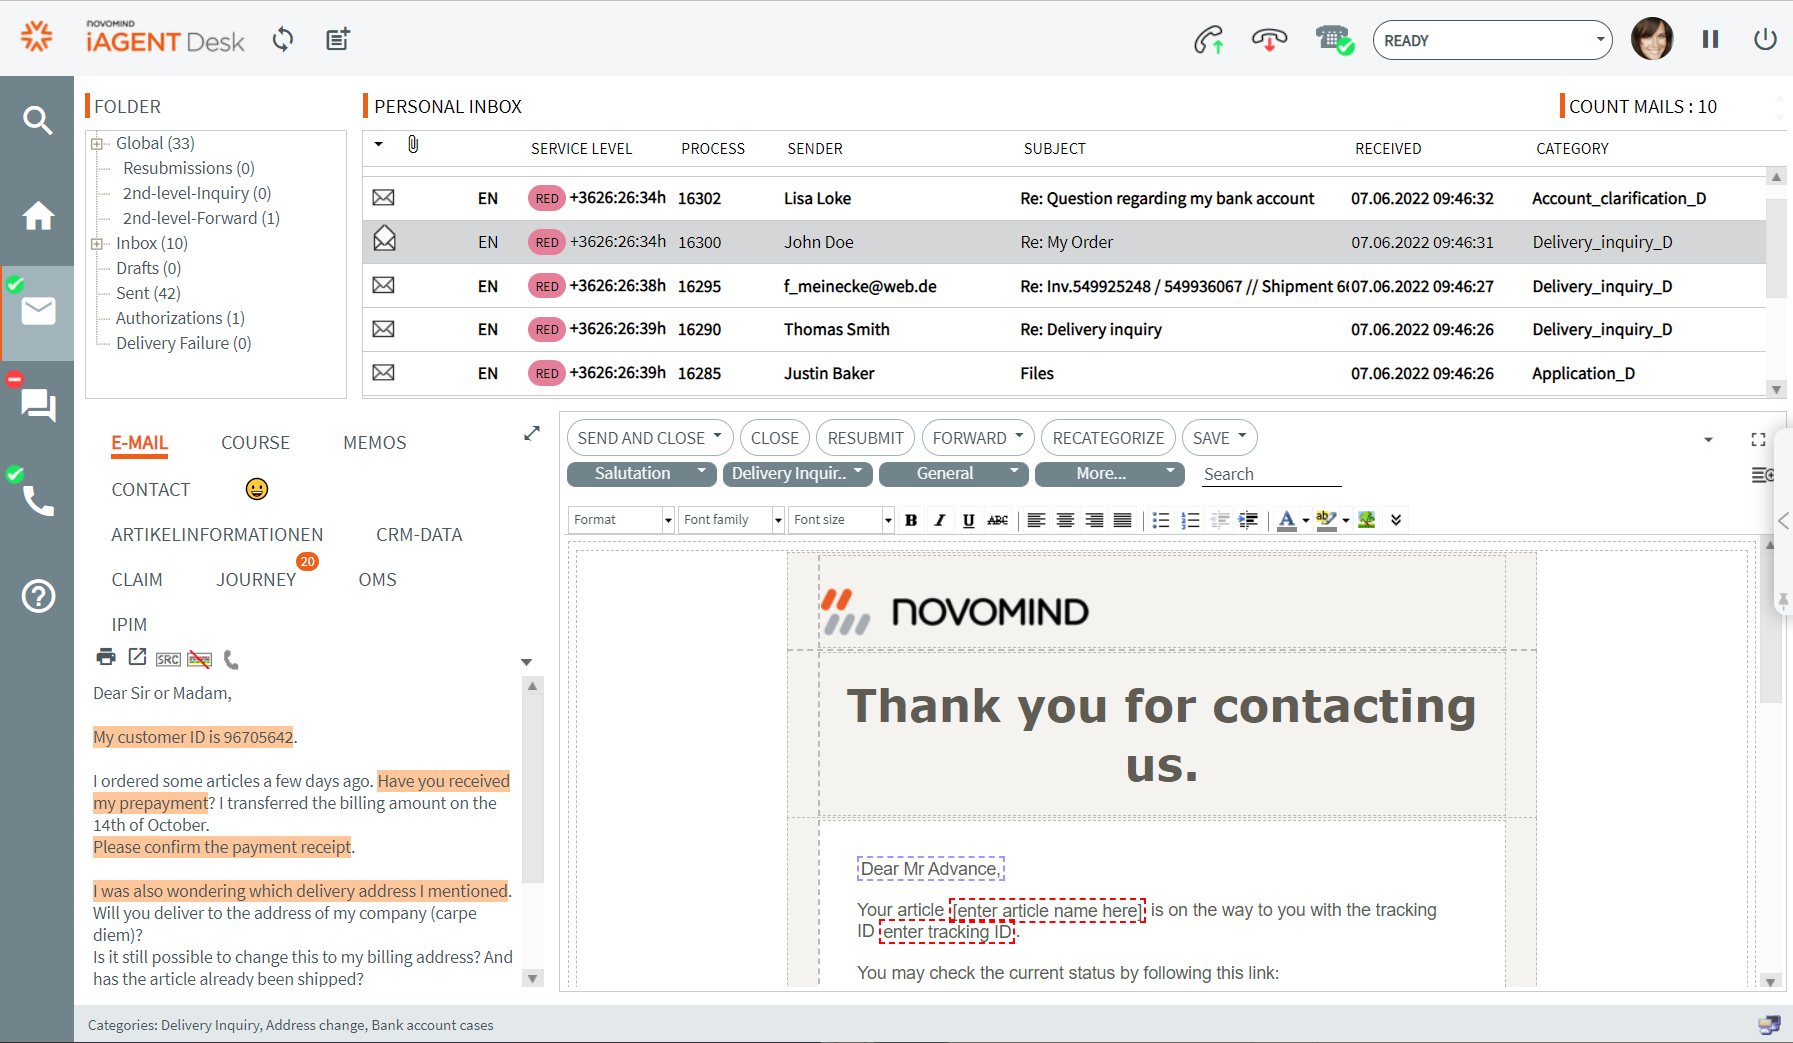Open the e-mail in an external window
The height and width of the screenshot is (1043, 1793).
[x=137, y=657]
